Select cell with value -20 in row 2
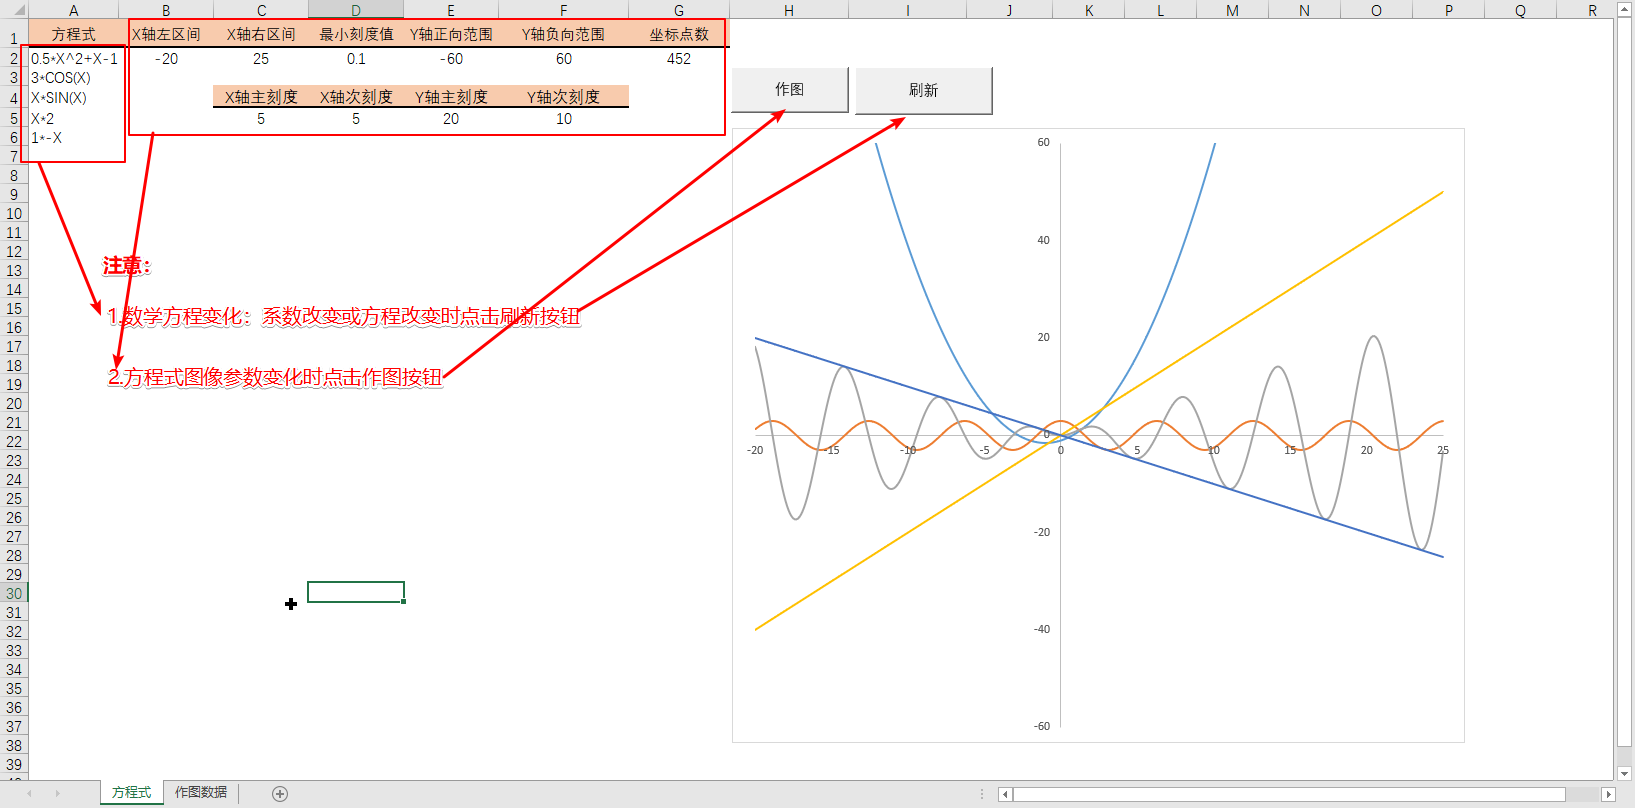The height and width of the screenshot is (808, 1635). tap(166, 59)
